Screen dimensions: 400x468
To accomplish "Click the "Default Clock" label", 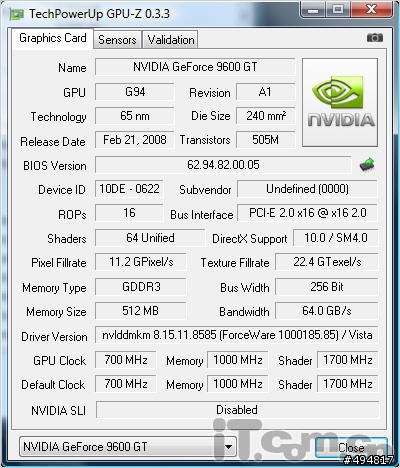I will 53,385.
